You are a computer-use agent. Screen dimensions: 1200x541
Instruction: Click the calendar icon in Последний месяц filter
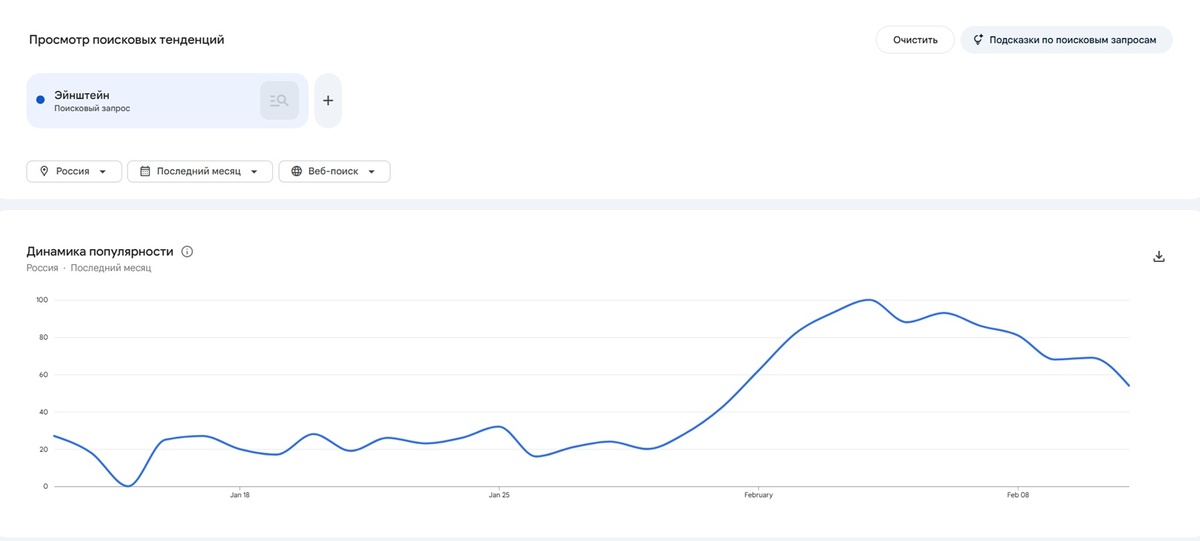[145, 171]
